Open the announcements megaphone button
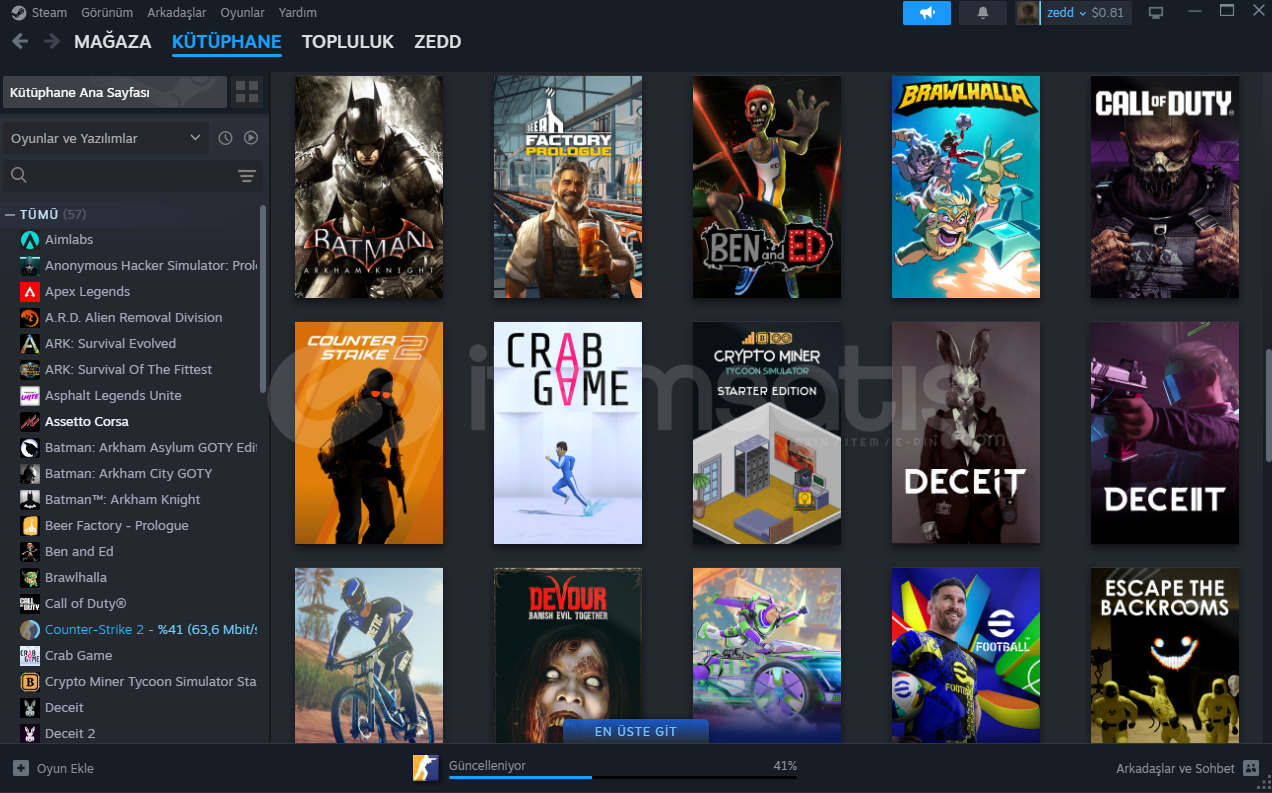The height and width of the screenshot is (793, 1272). tap(927, 13)
